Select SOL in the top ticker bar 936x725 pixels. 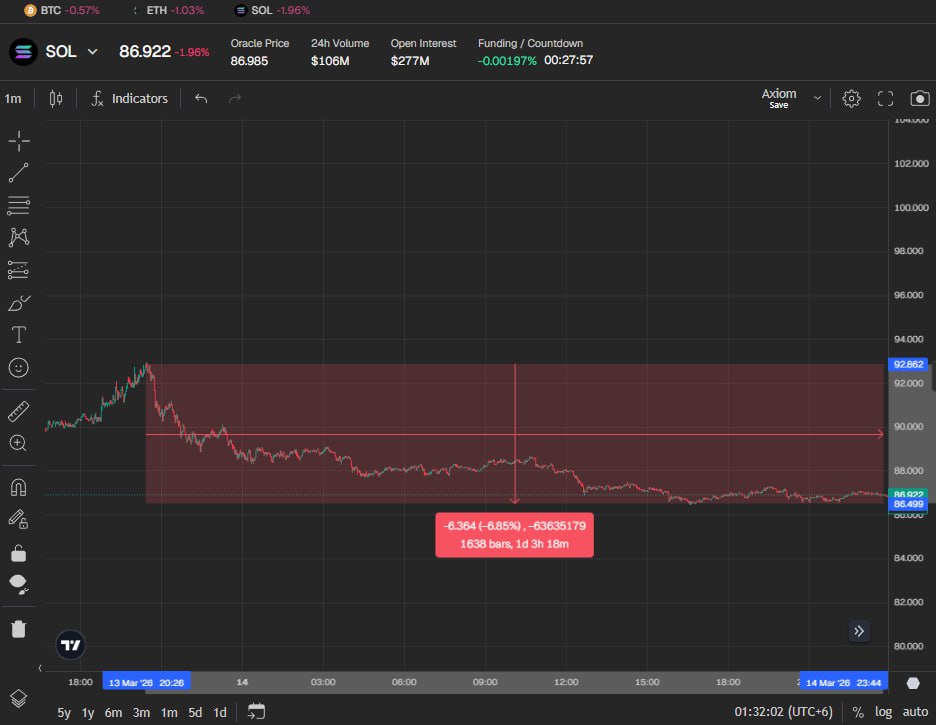click(272, 10)
